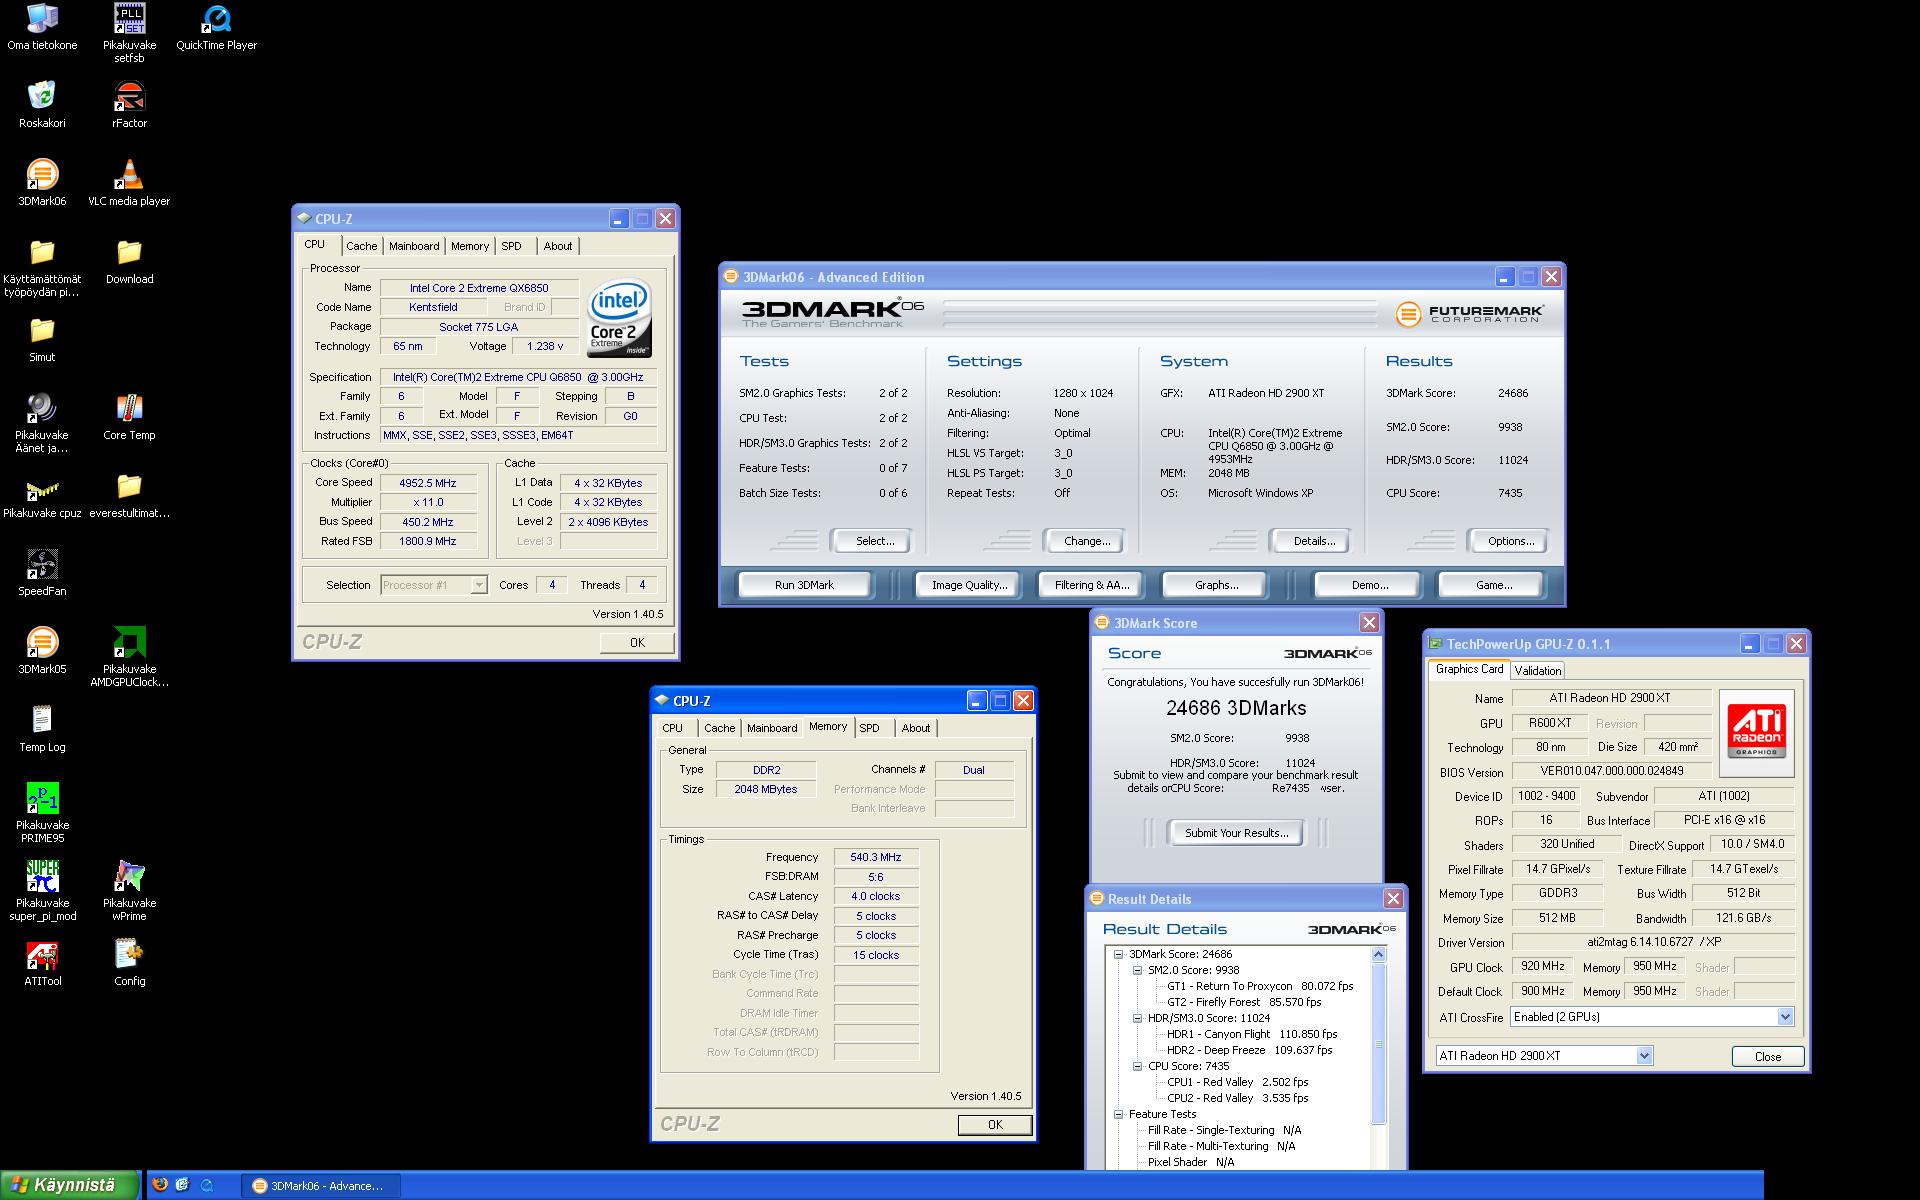Click Run 3DMark button
The image size is (1920, 1200).
[x=804, y=585]
